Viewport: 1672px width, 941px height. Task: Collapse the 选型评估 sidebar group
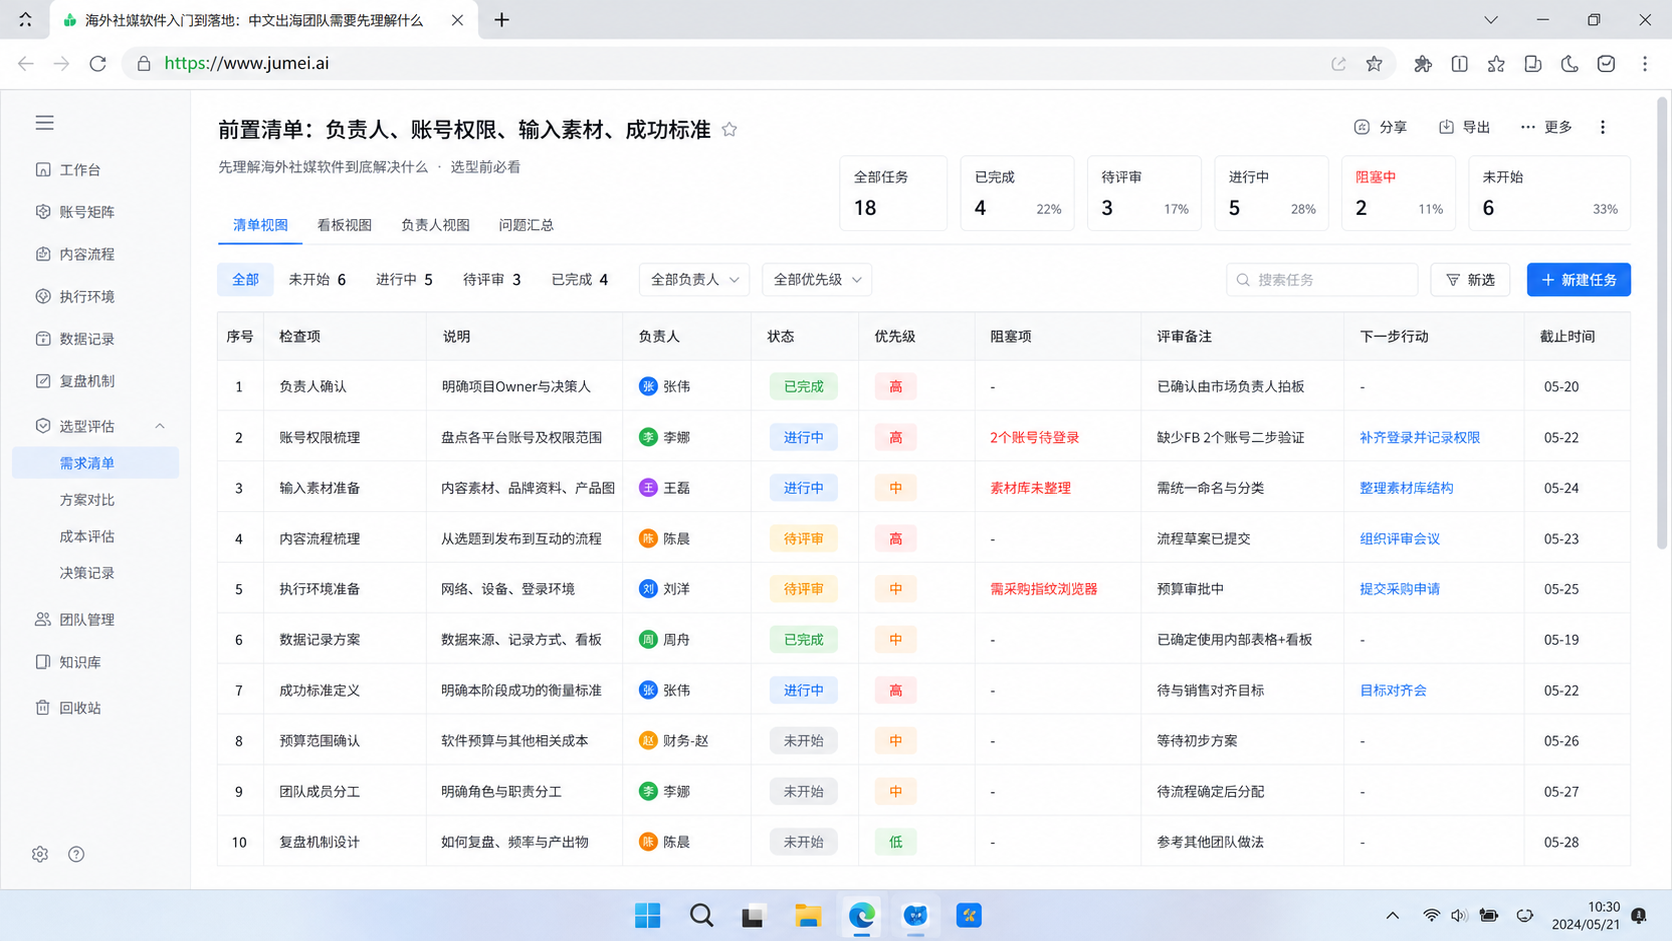(x=160, y=426)
